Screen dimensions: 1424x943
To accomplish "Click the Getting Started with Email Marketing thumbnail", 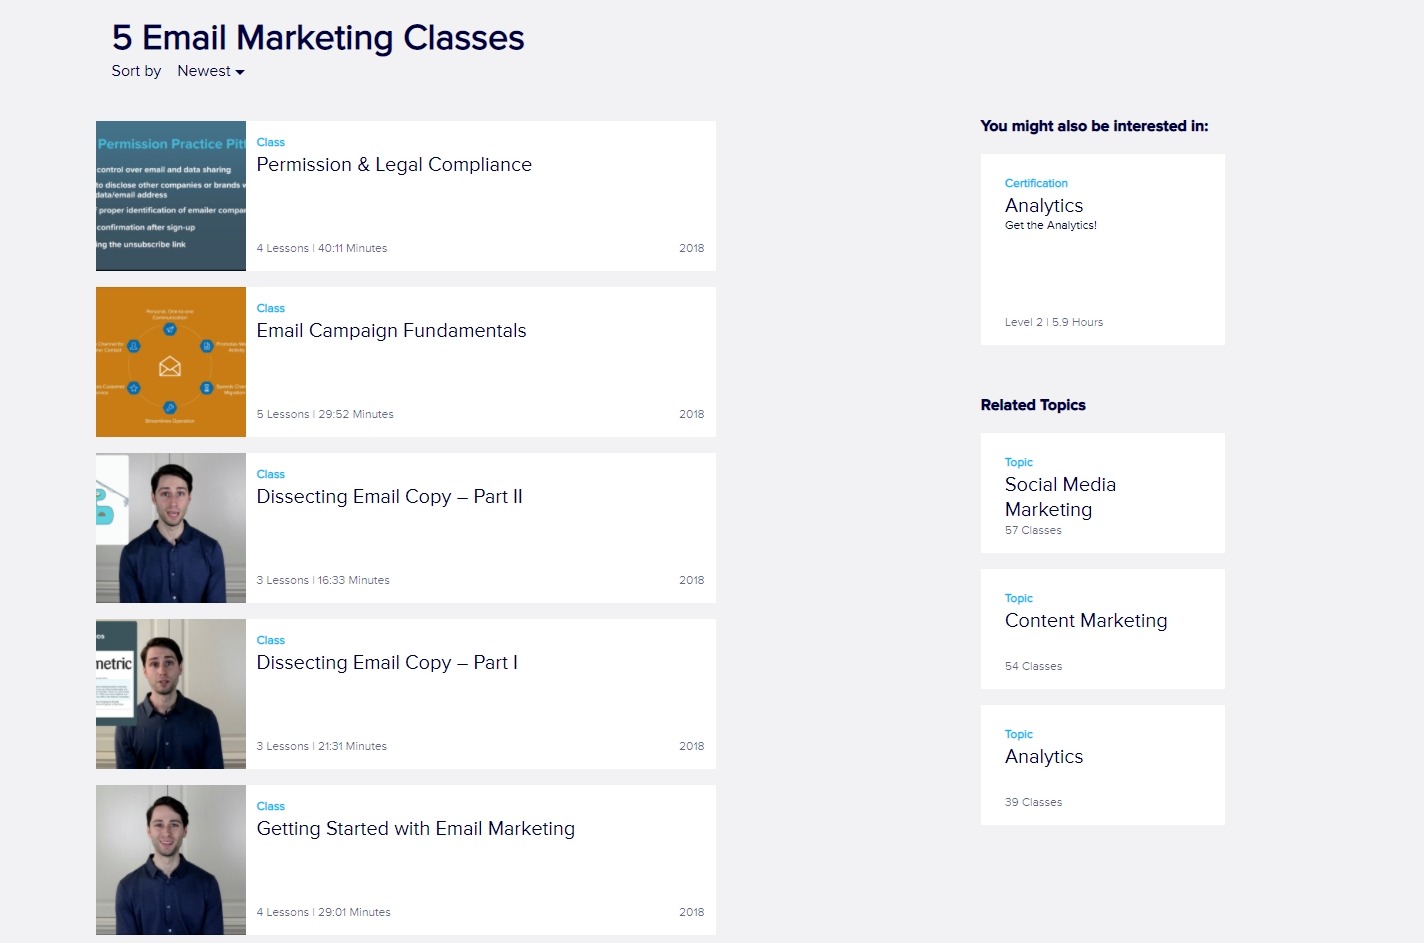I will click(171, 860).
